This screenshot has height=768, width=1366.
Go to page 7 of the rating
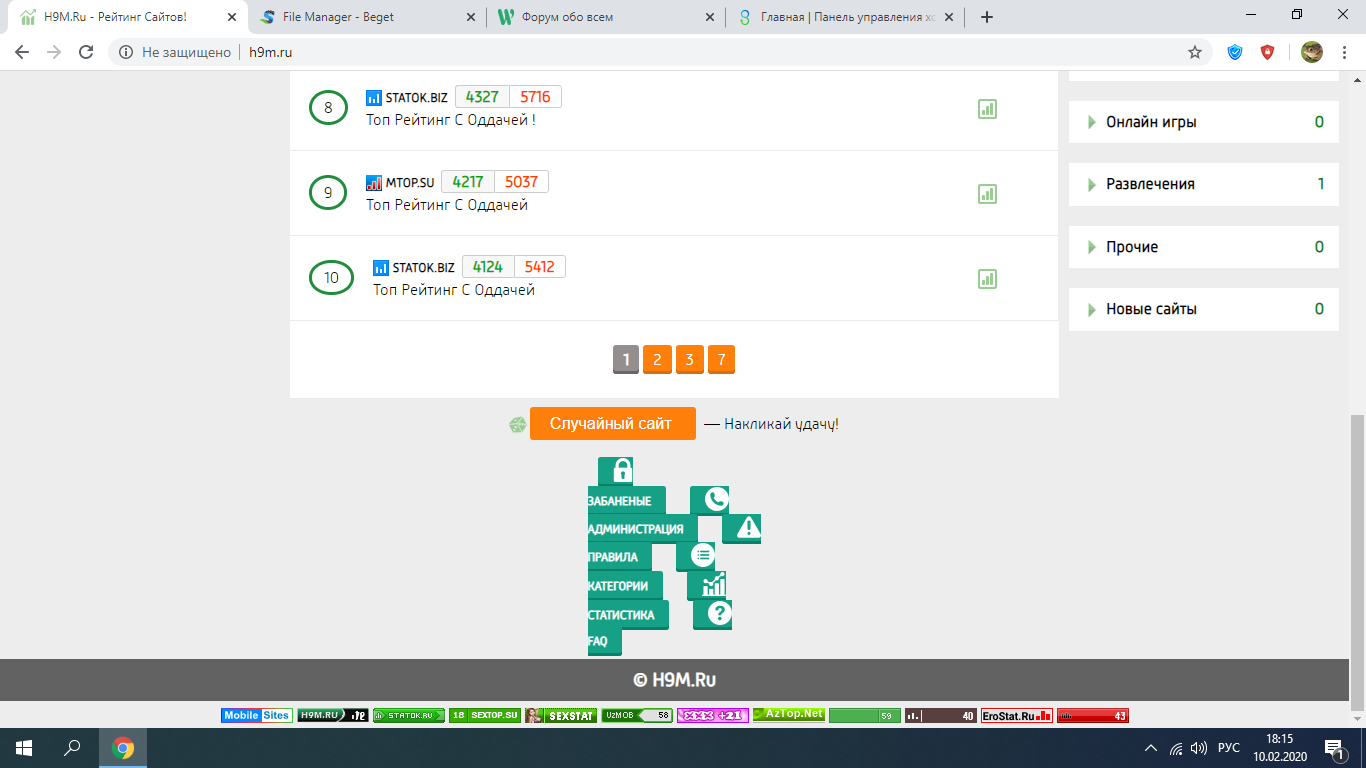721,359
